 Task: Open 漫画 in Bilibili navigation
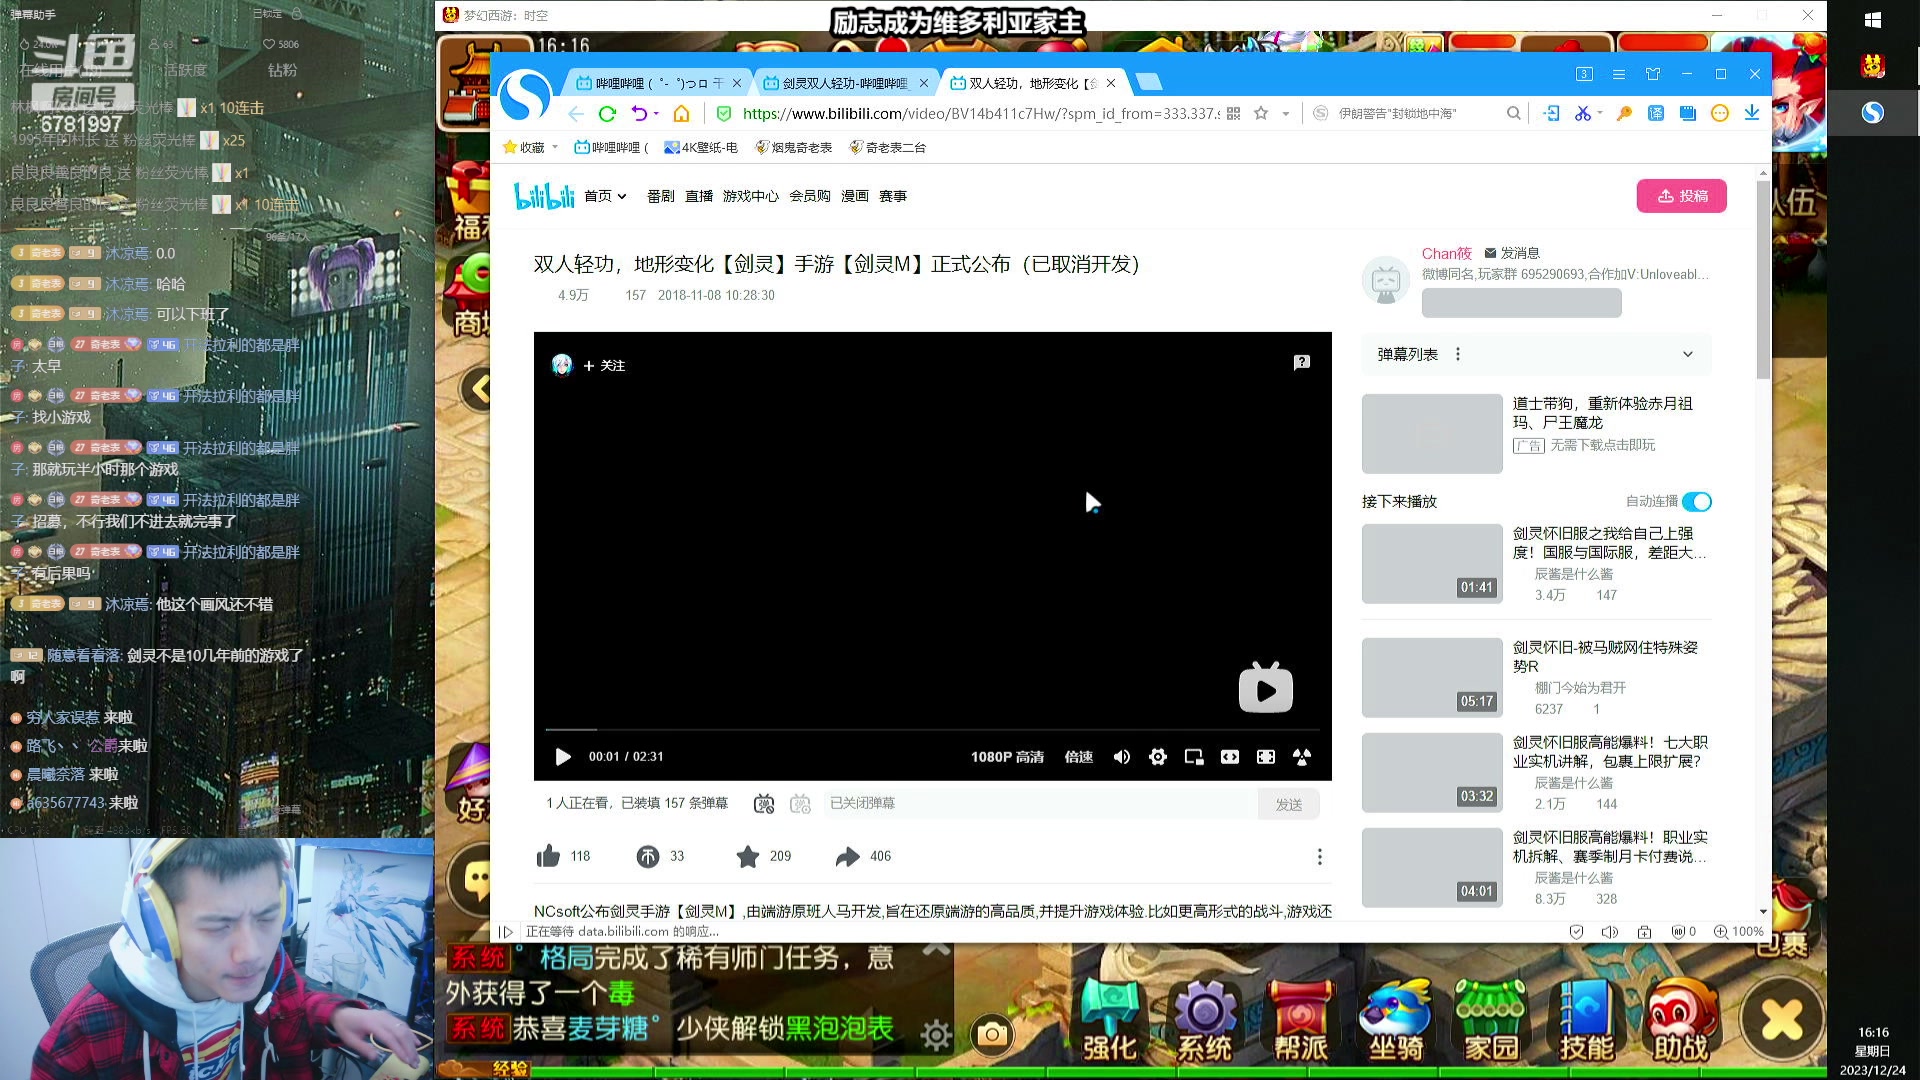pos(855,196)
